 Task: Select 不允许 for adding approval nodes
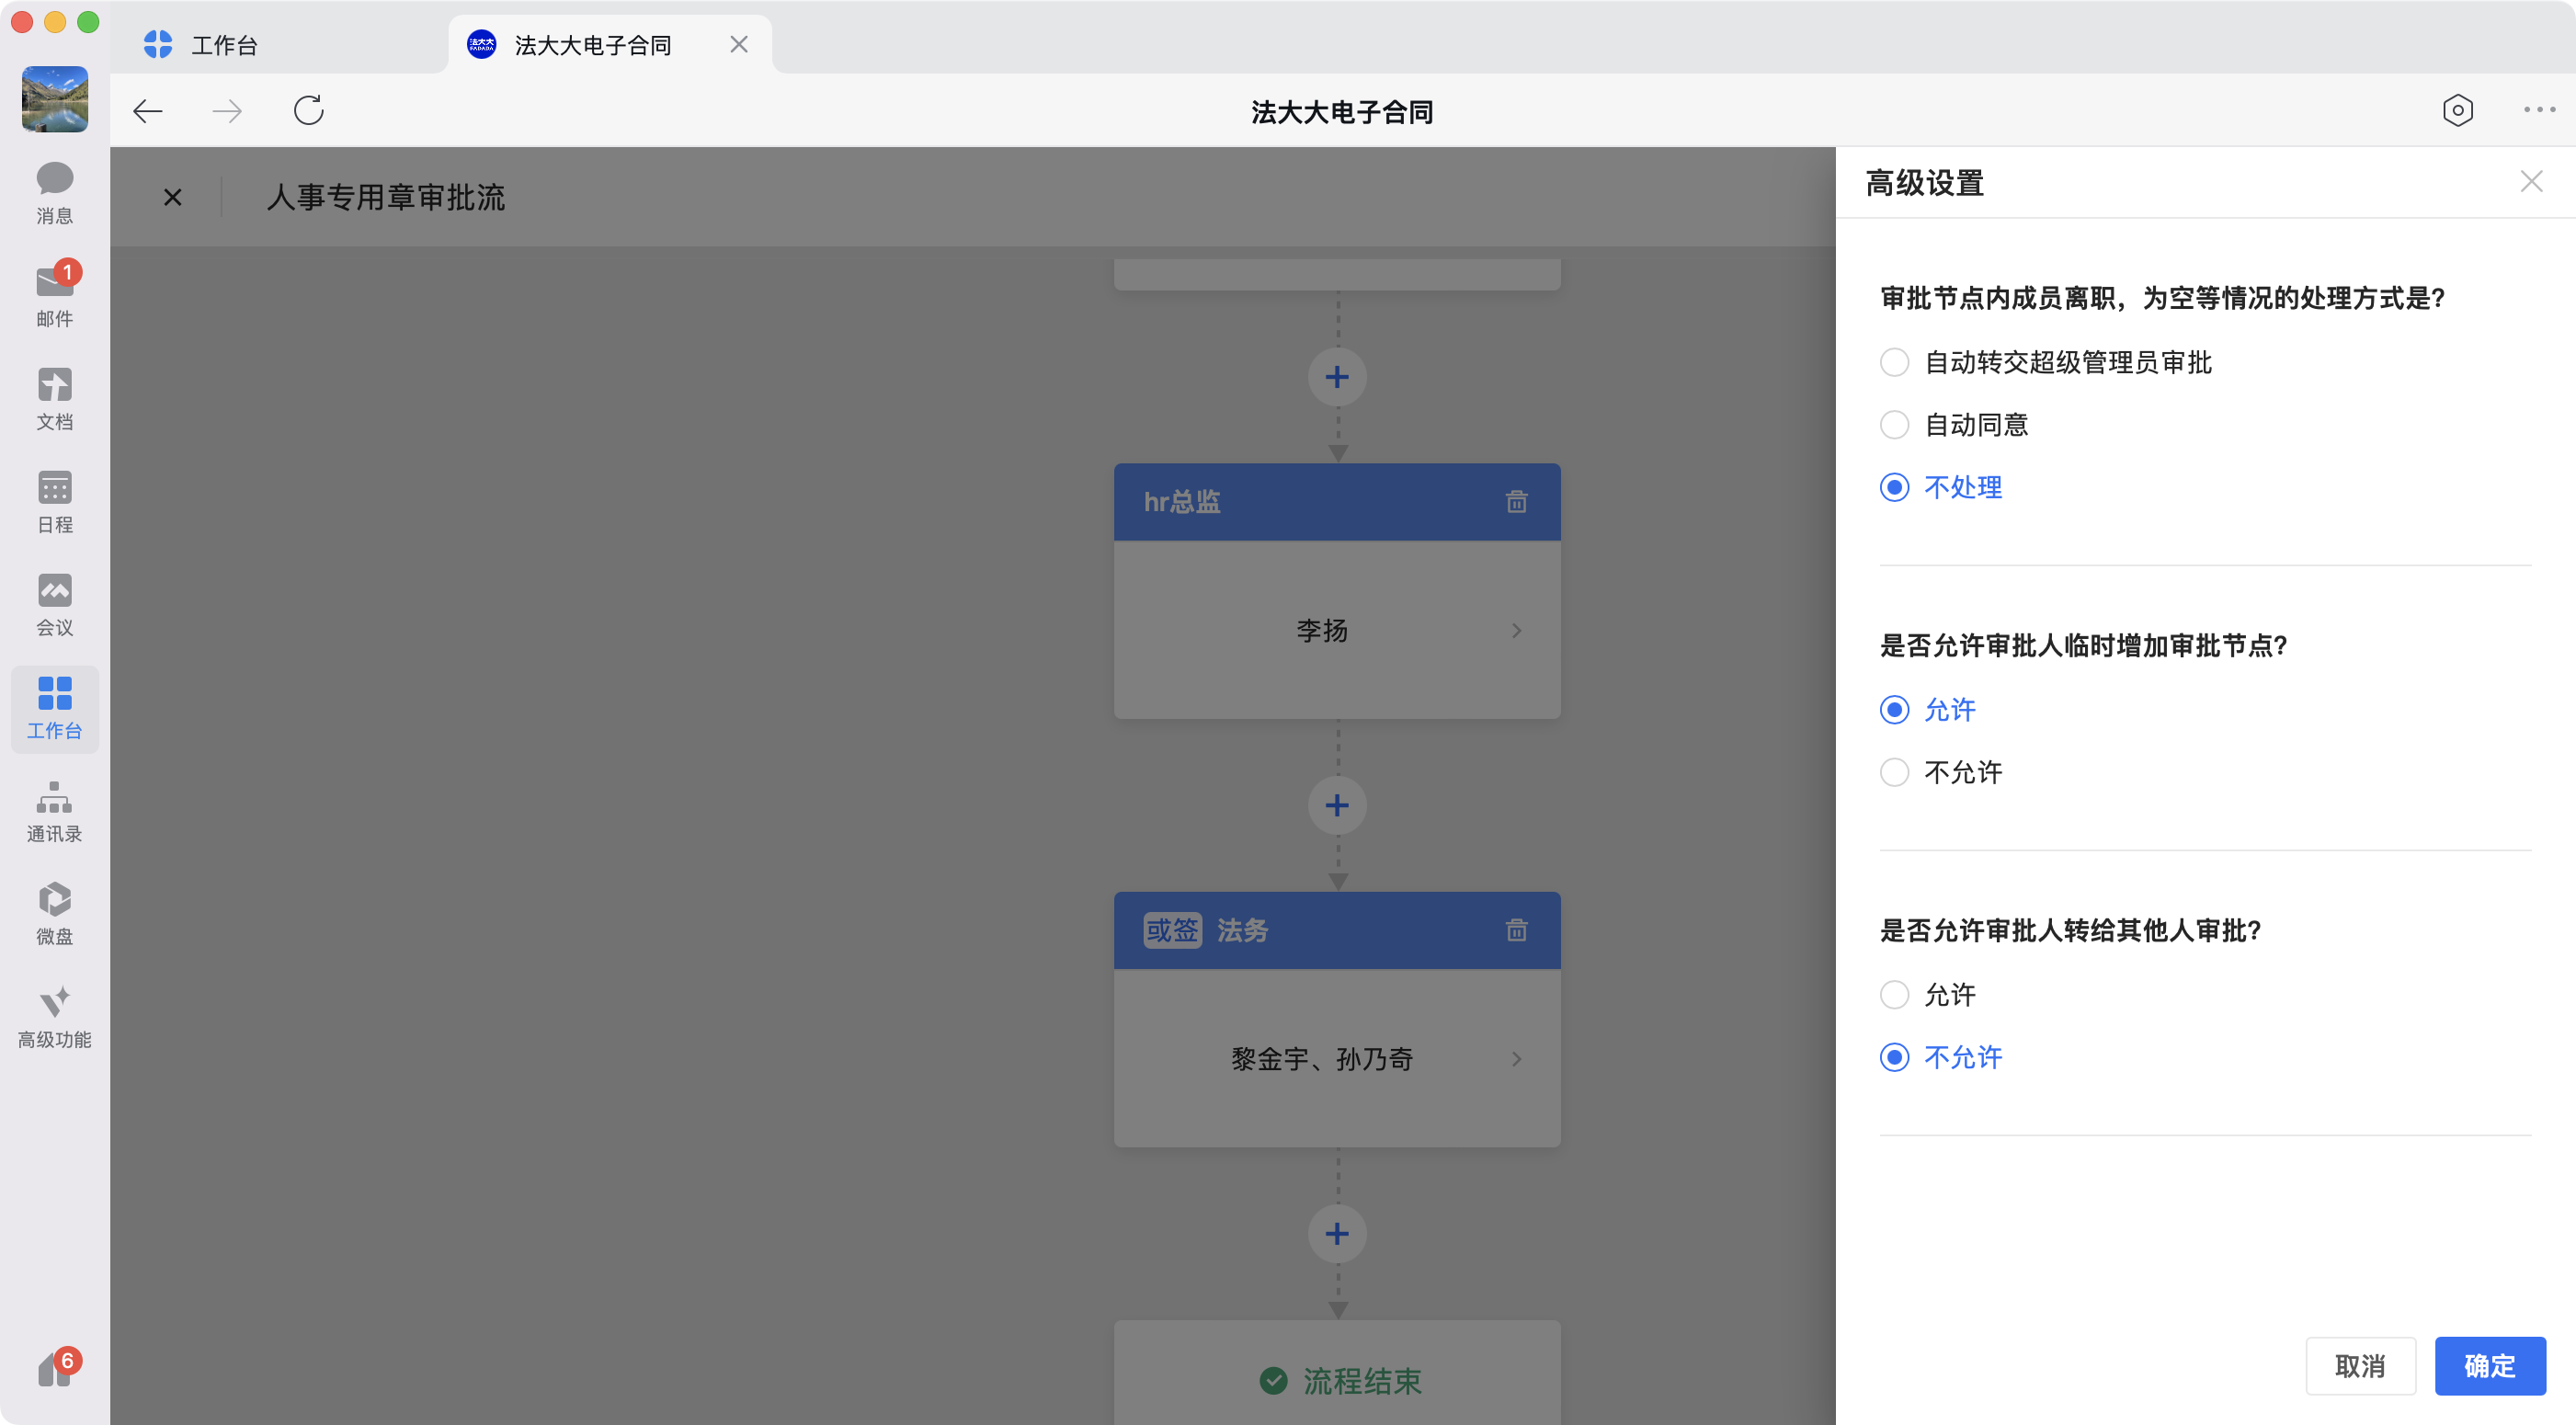click(x=1941, y=772)
